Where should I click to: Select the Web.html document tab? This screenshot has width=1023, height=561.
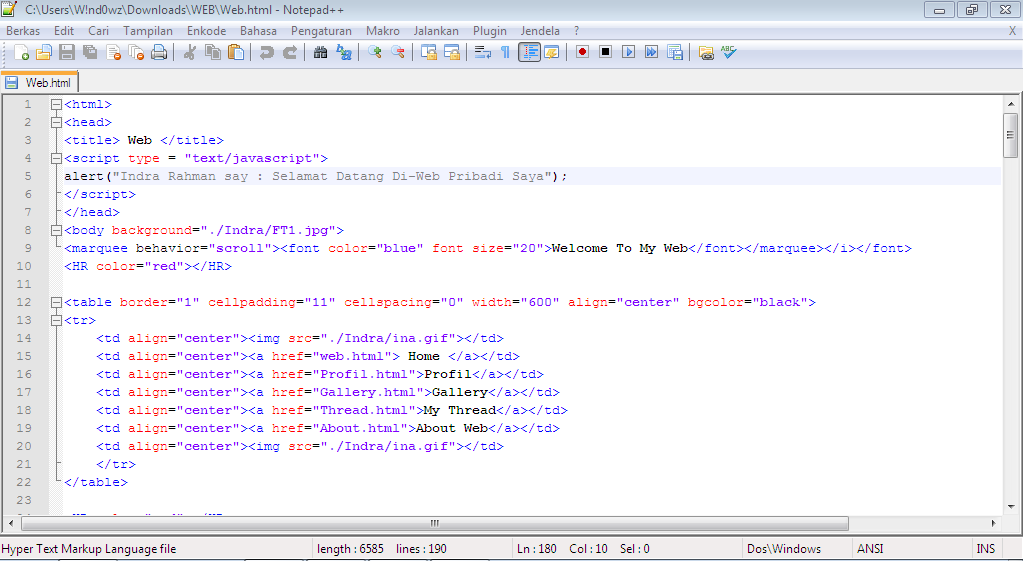(40, 83)
